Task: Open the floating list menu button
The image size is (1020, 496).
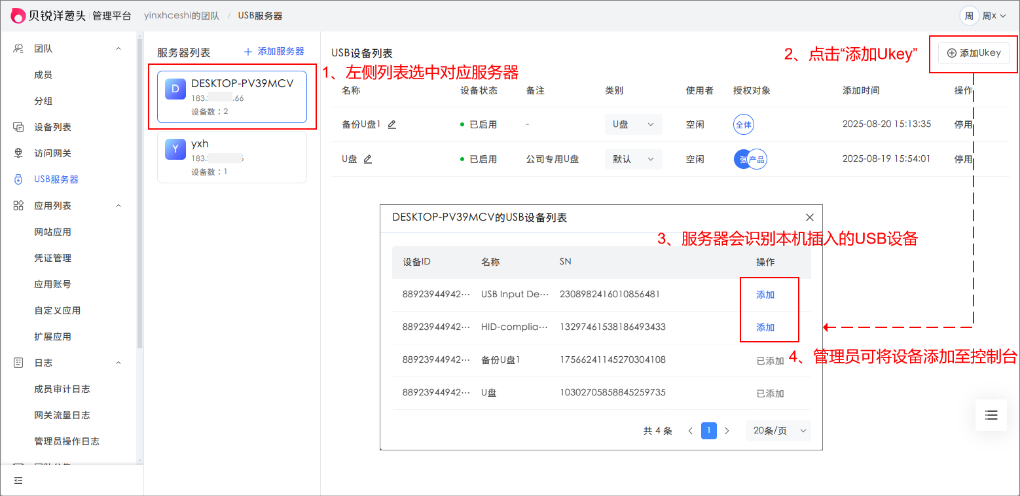Action: (991, 415)
